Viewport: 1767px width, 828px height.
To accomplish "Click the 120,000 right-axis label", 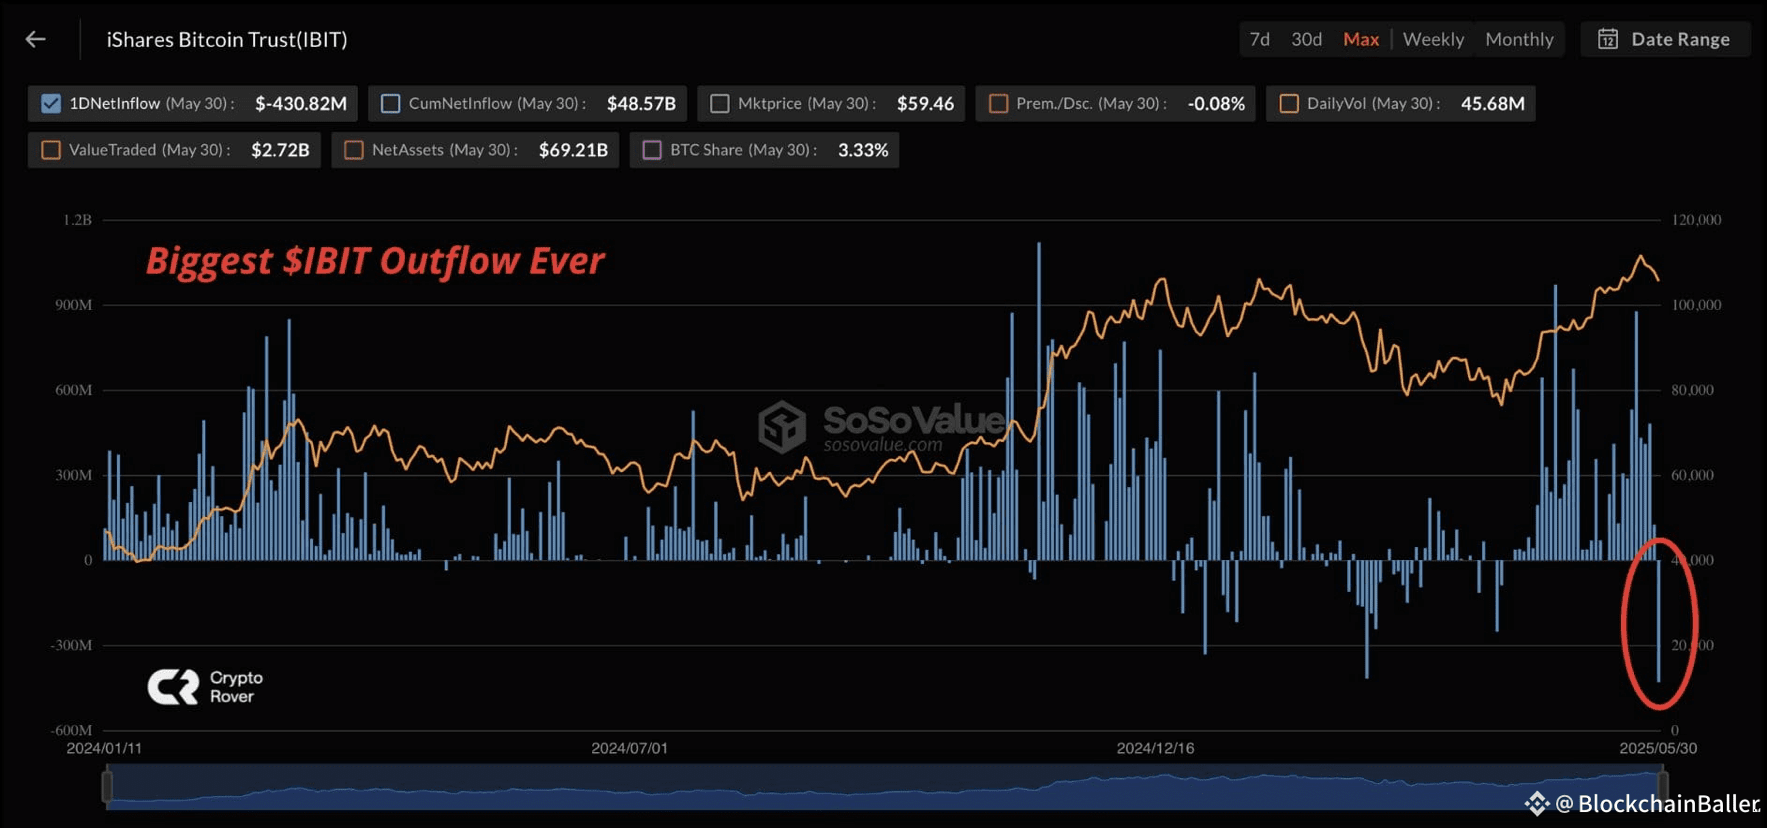I will coord(1697,220).
